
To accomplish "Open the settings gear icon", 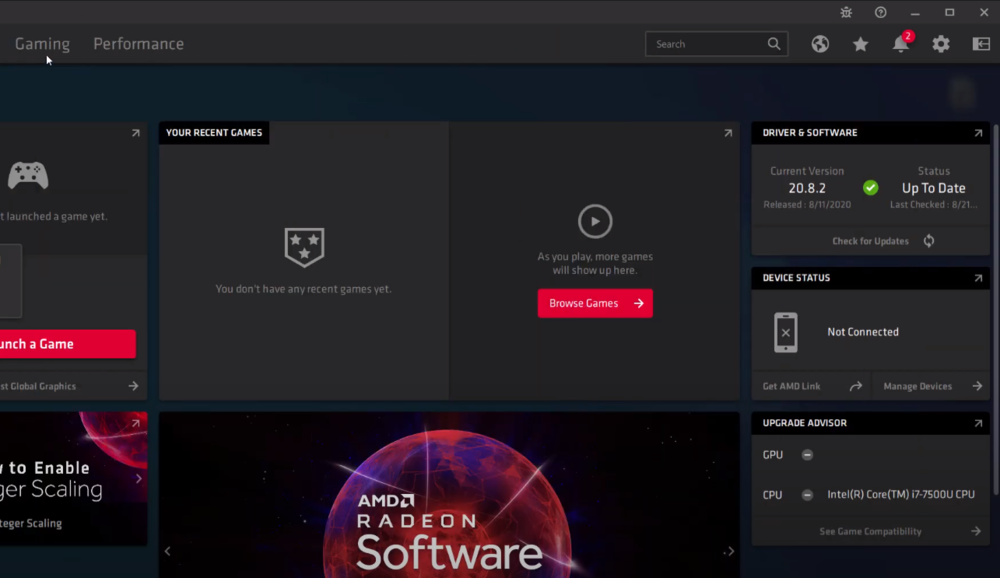I will point(941,44).
